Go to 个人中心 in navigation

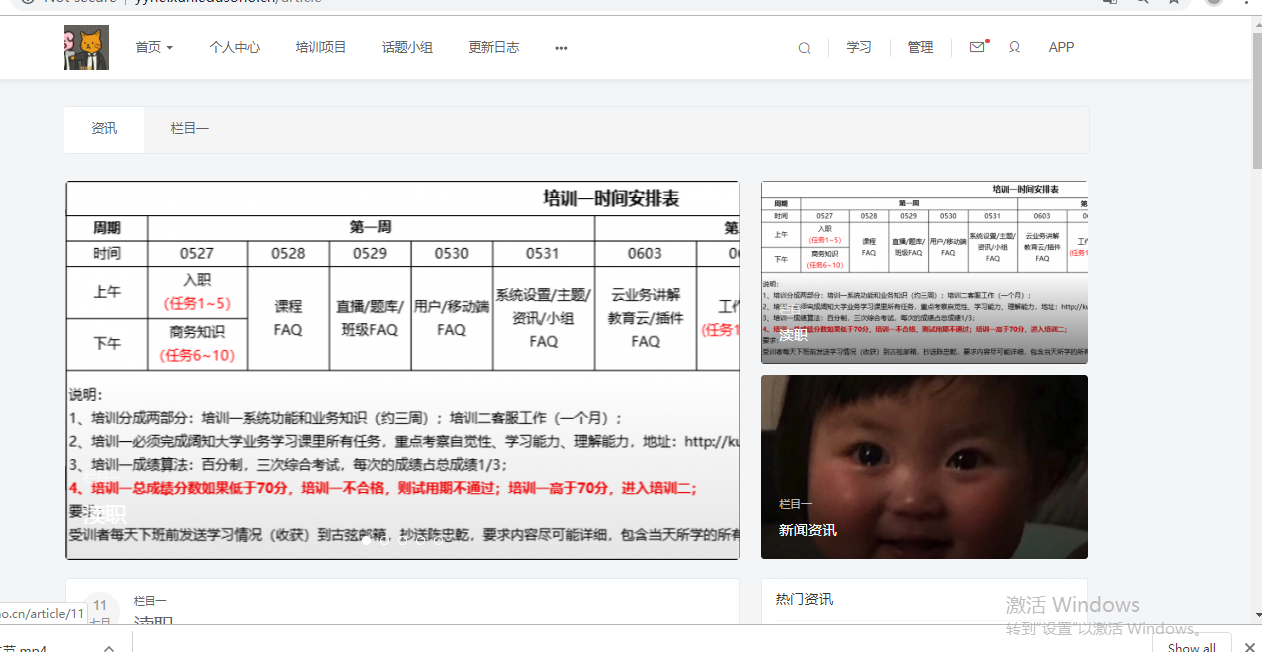click(x=234, y=47)
